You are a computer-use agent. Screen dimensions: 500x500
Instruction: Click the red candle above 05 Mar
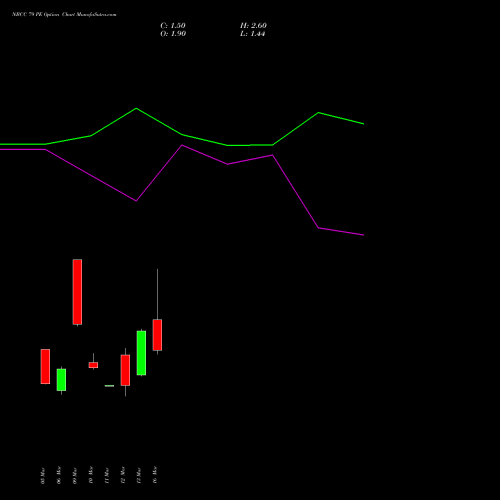45,367
